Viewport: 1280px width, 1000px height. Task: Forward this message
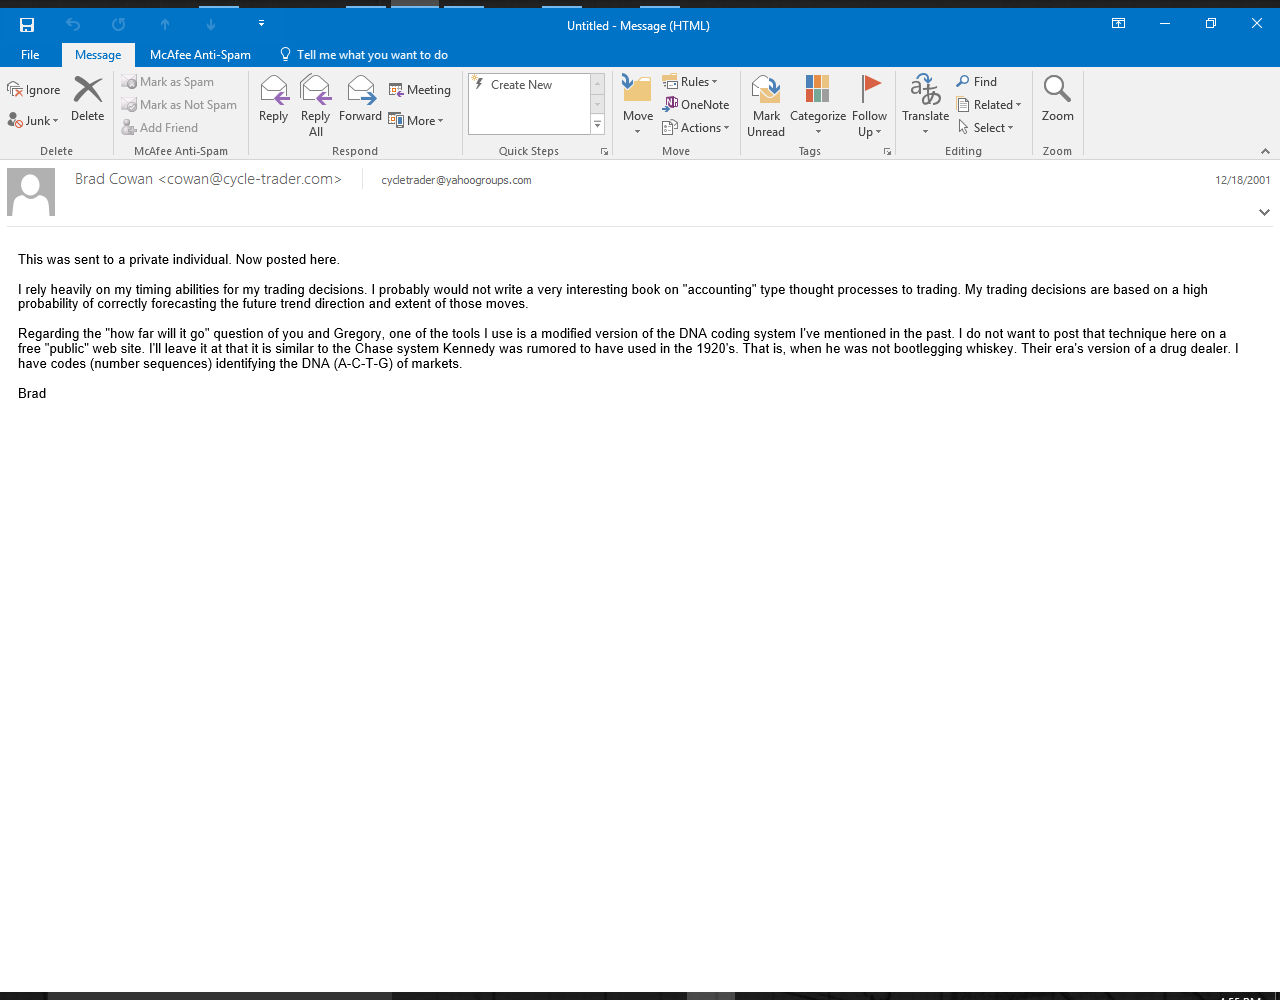[360, 100]
